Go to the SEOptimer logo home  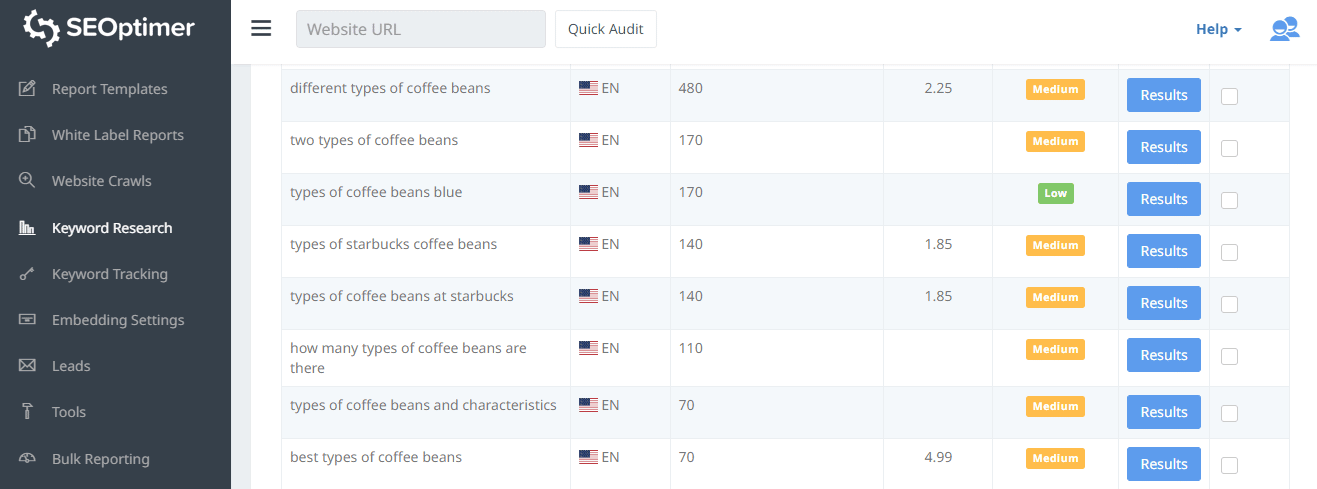pos(110,29)
